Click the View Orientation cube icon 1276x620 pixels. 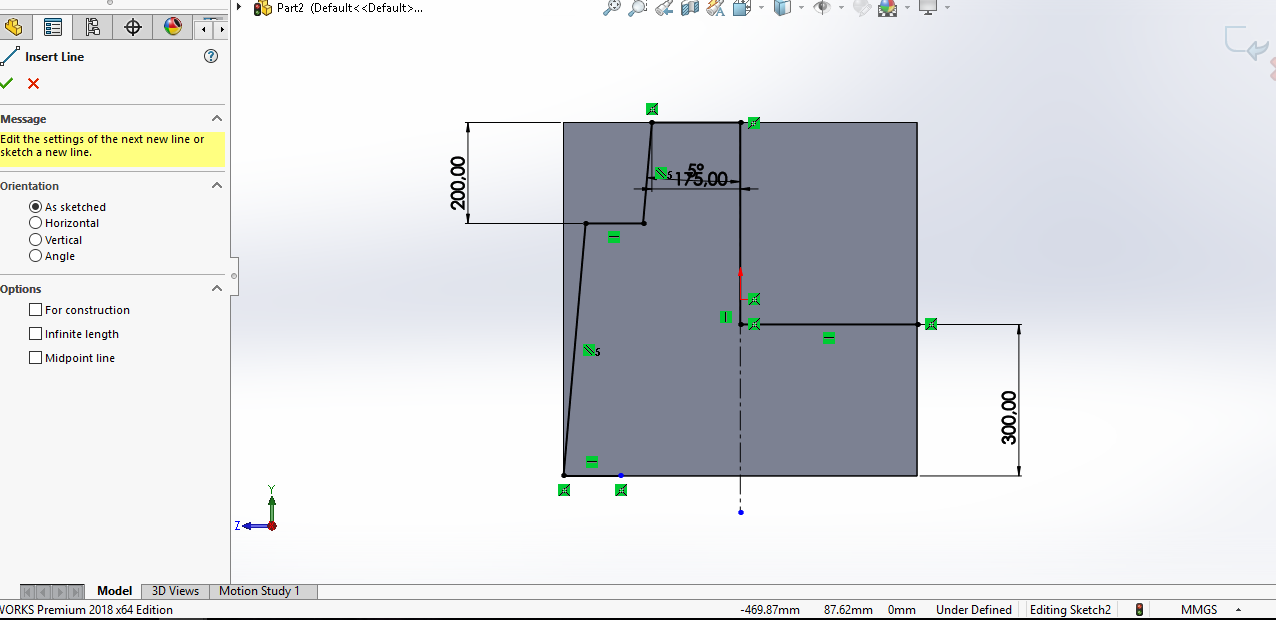741,8
